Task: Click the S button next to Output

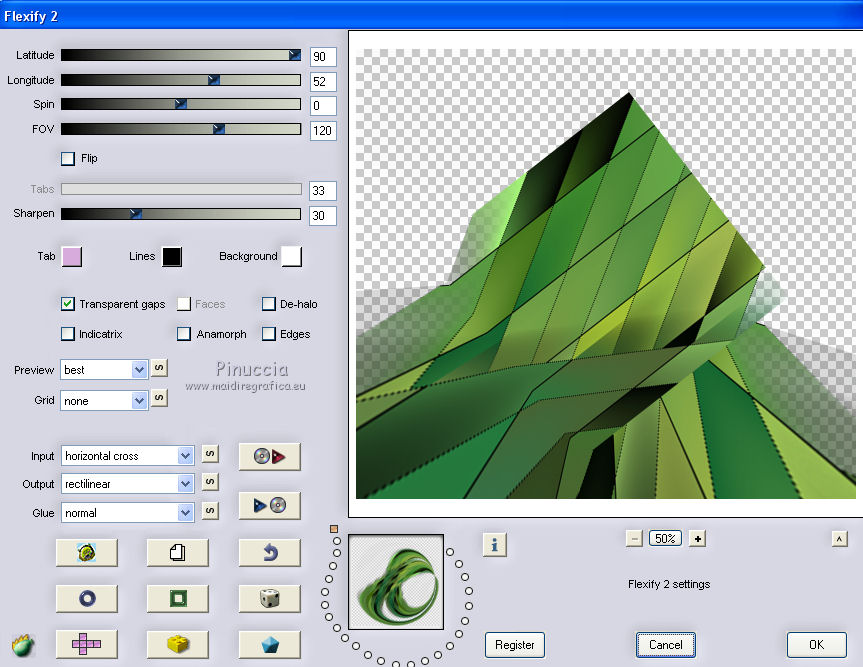Action: (210, 482)
